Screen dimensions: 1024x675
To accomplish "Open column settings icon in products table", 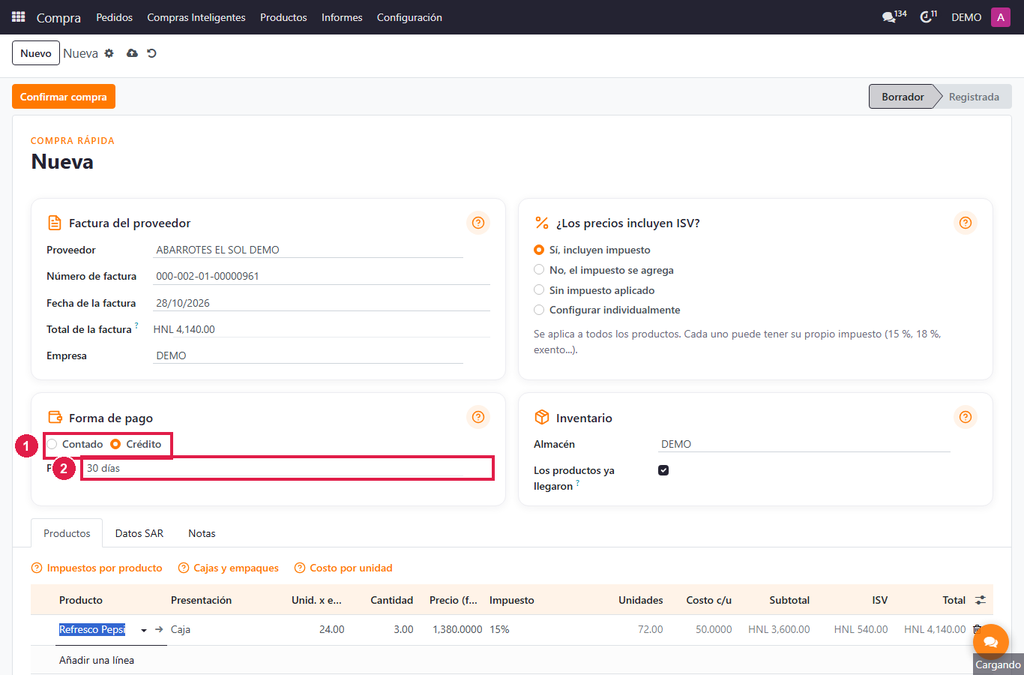I will click(x=980, y=600).
